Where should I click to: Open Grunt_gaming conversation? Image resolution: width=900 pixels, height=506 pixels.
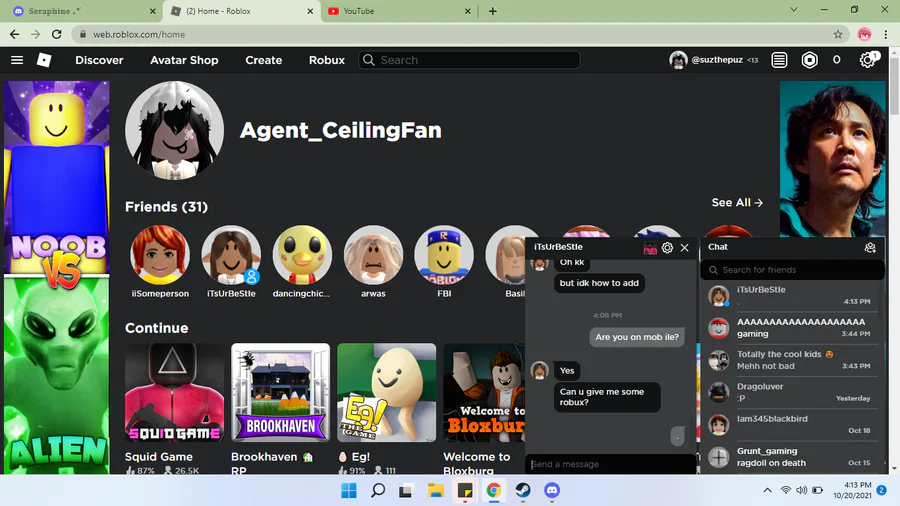click(x=792, y=457)
